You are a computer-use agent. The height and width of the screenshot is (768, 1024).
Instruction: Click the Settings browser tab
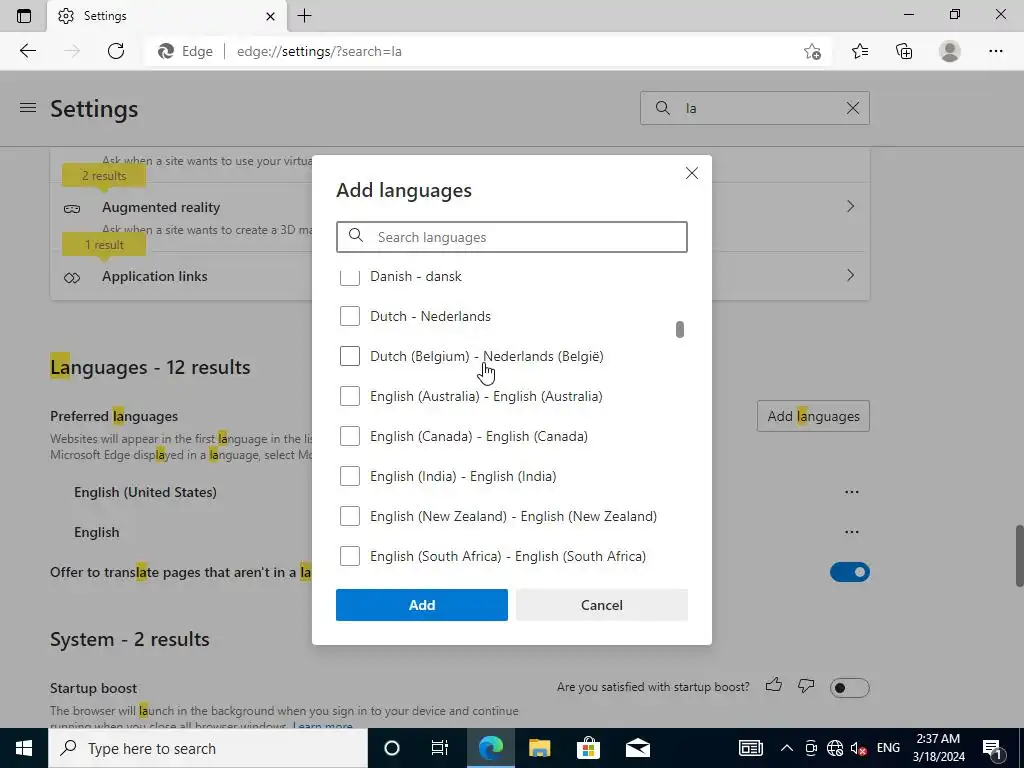167,16
